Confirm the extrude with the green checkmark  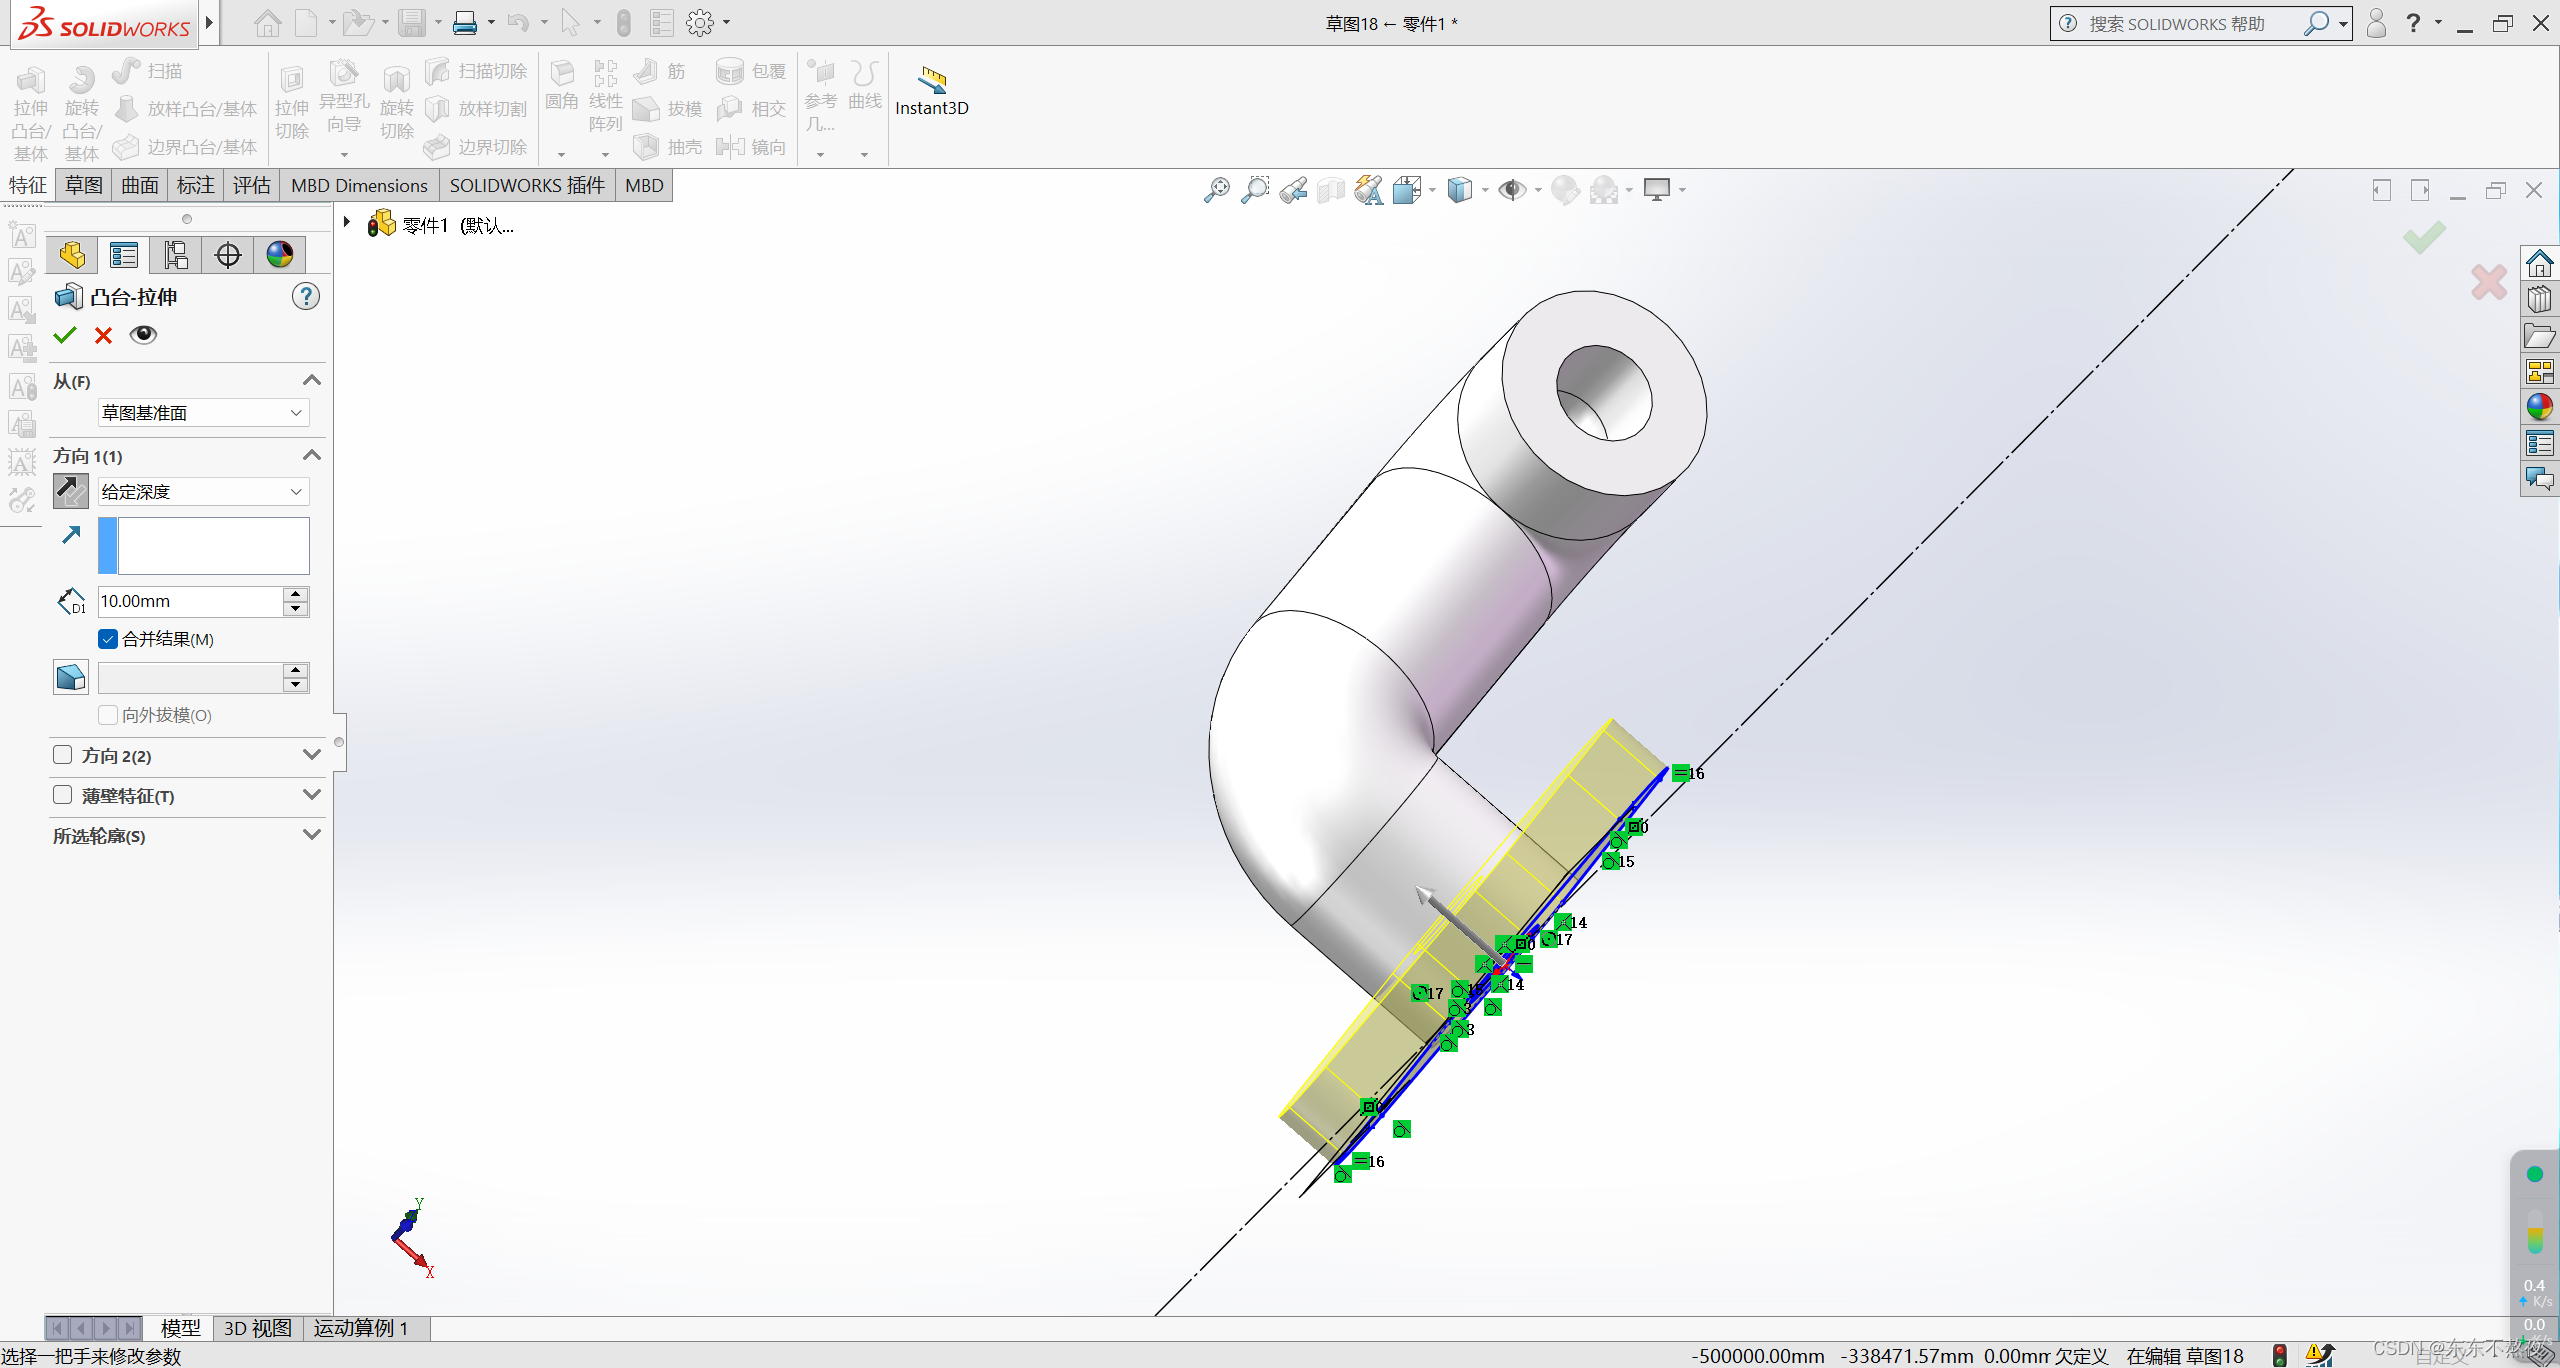65,335
